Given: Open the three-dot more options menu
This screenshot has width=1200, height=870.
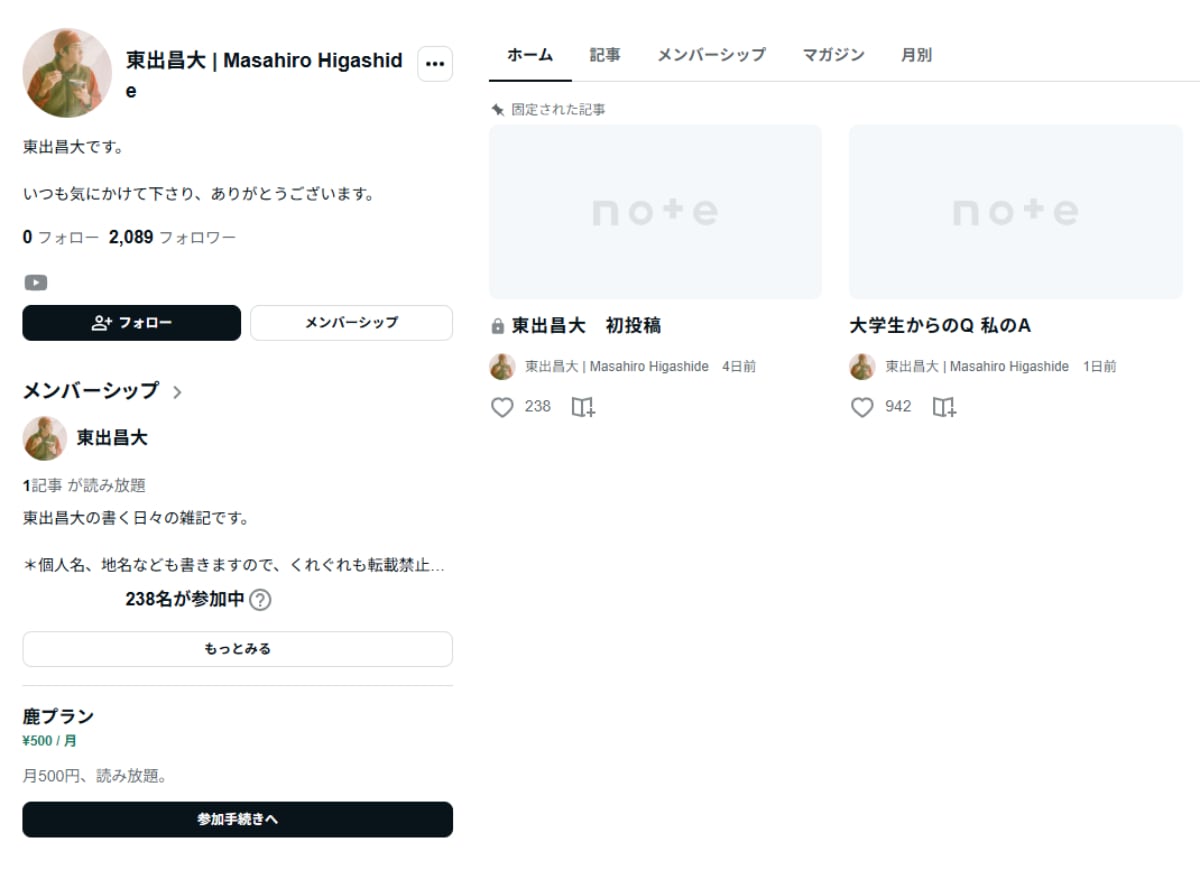Looking at the screenshot, I should 435,64.
